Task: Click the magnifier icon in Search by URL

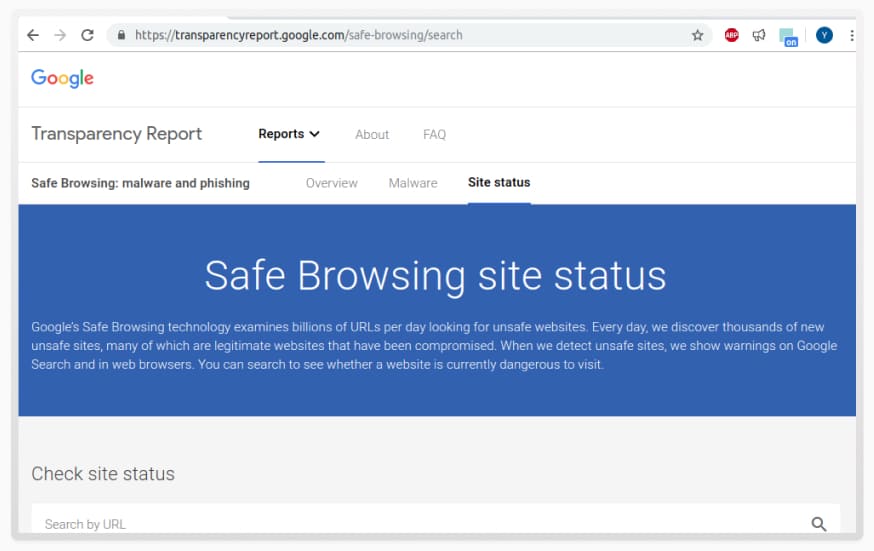Action: (819, 524)
